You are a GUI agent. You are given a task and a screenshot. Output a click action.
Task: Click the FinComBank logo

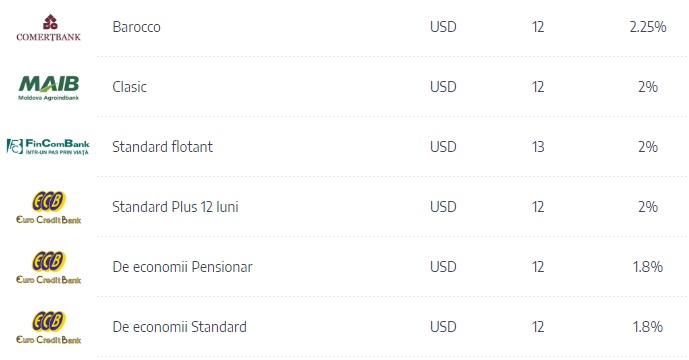click(x=48, y=146)
